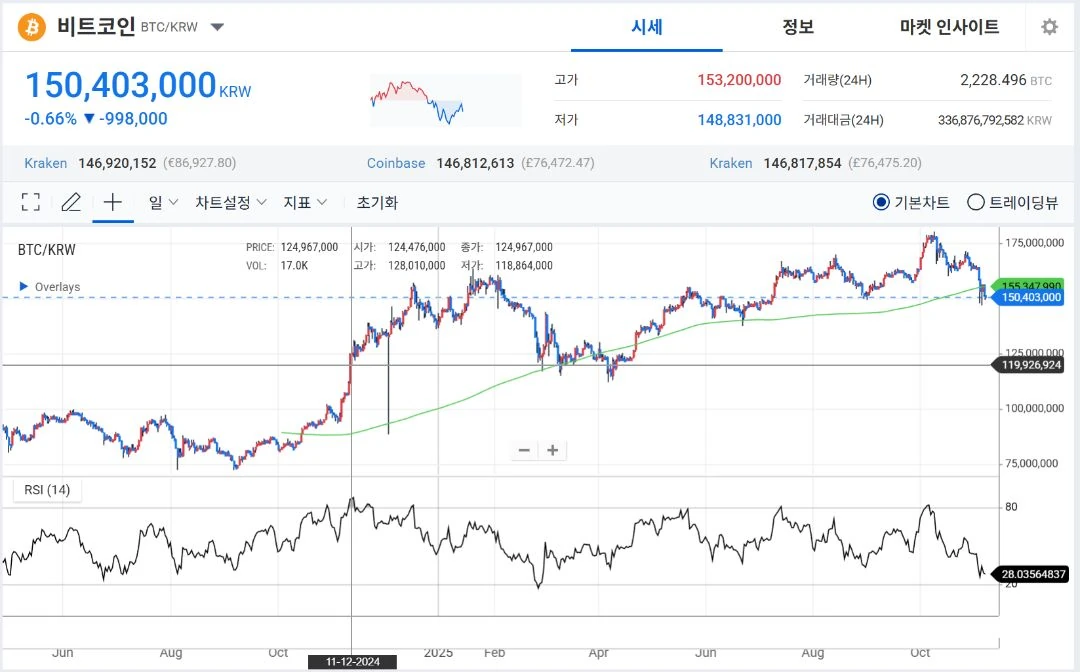The image size is (1080, 672).
Task: Click the Feb time axis label
Action: tap(495, 652)
